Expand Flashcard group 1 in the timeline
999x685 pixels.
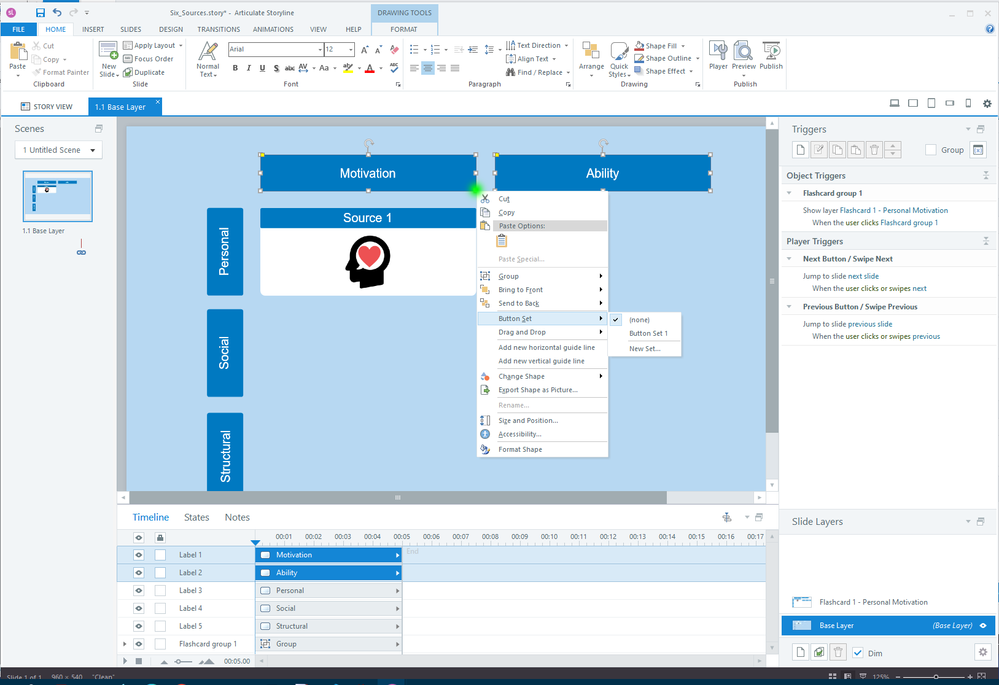pyautogui.click(x=125, y=644)
